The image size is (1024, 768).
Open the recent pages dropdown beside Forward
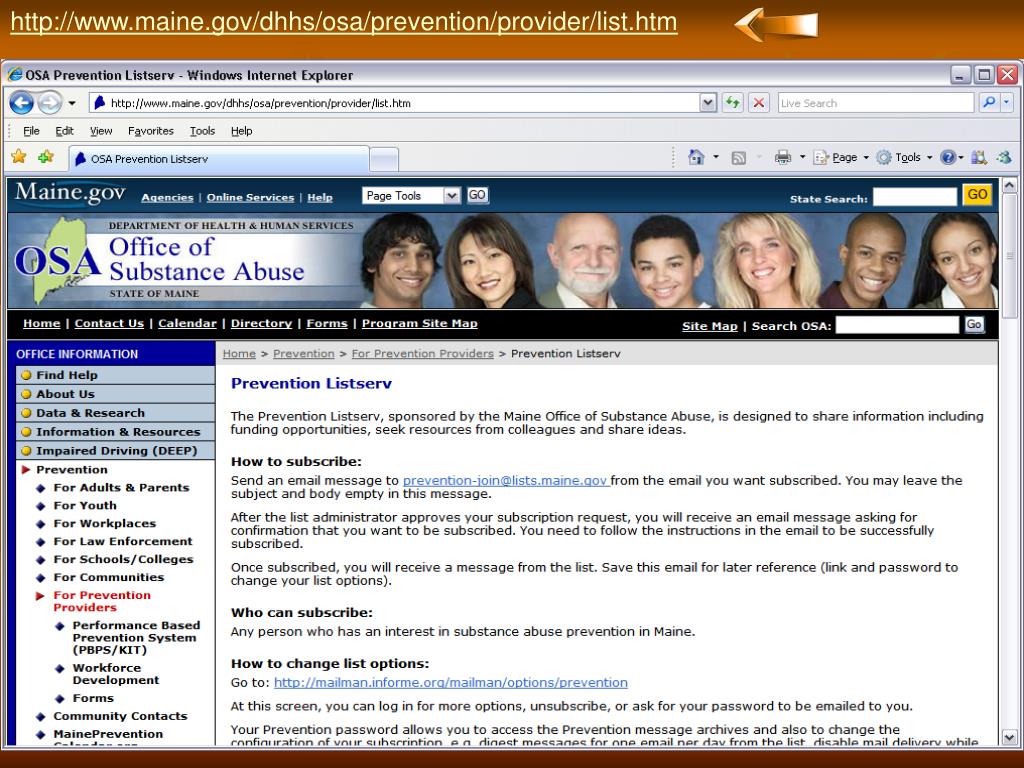72,103
